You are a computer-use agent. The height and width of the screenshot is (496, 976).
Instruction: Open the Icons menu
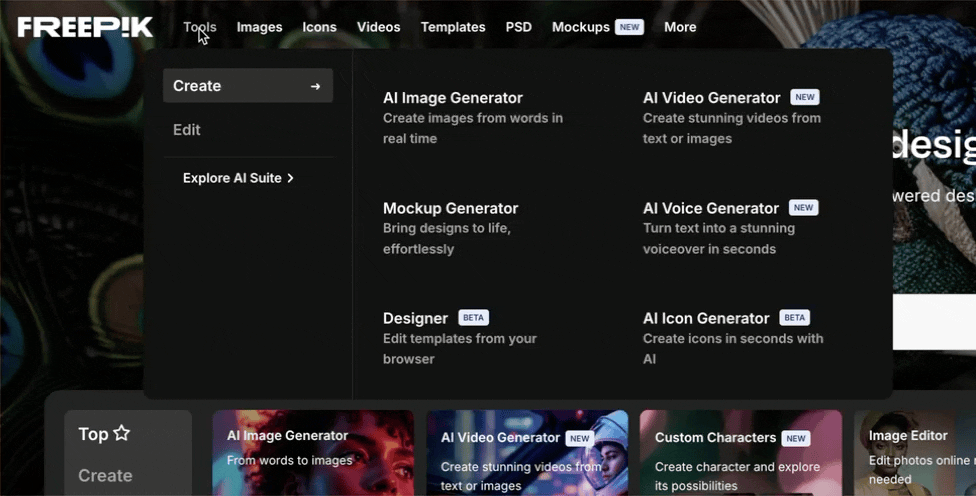(x=319, y=27)
